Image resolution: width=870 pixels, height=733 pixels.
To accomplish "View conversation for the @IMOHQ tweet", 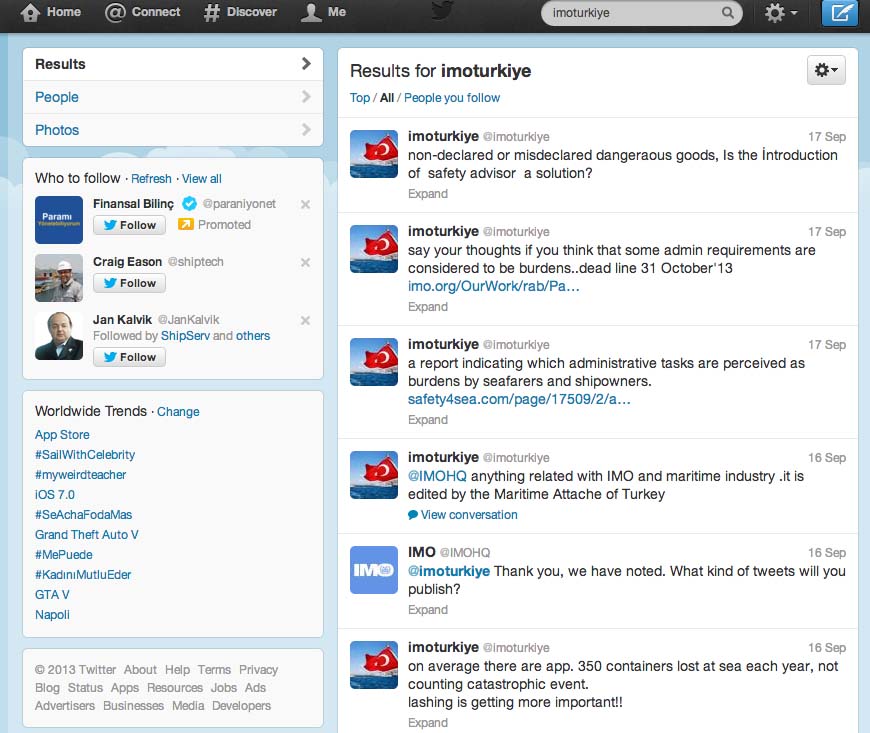I will [x=468, y=515].
